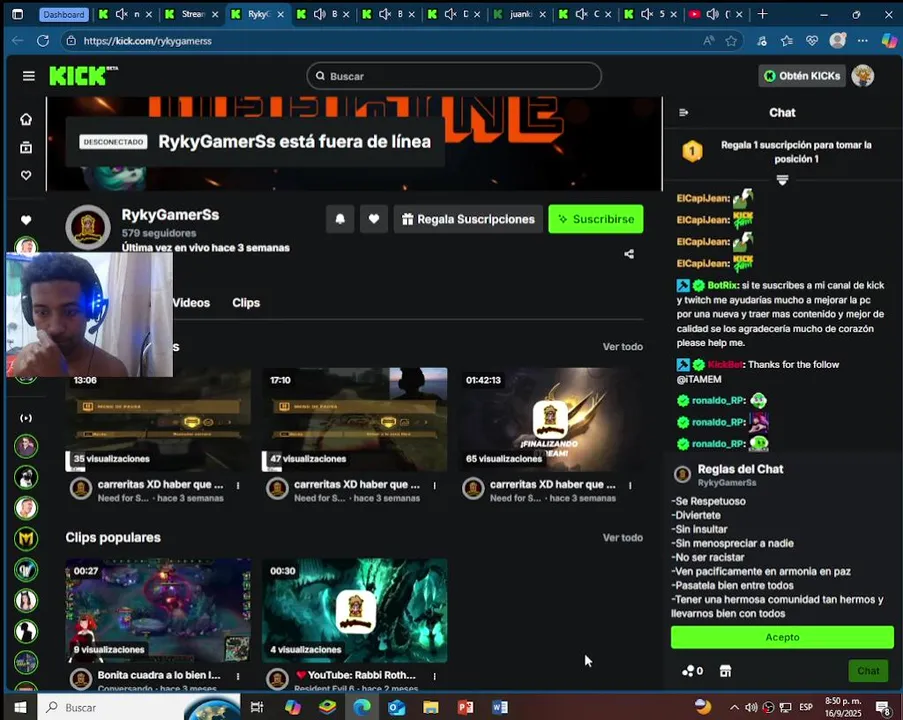This screenshot has height=720, width=903.
Task: Show hidden system tray icons
Action: pos(734,707)
